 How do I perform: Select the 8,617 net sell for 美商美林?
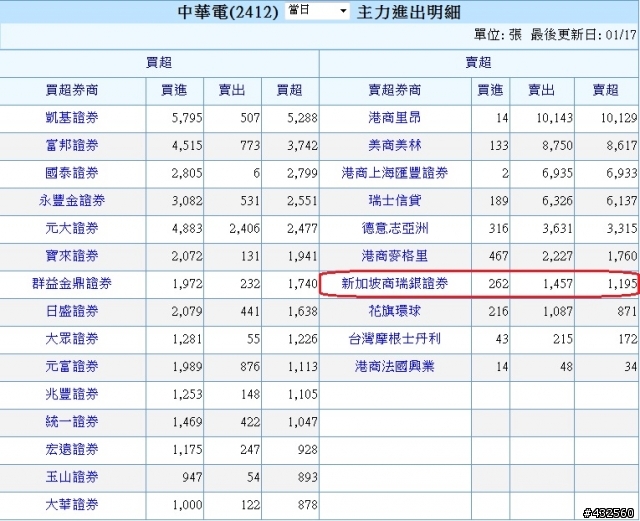(622, 146)
